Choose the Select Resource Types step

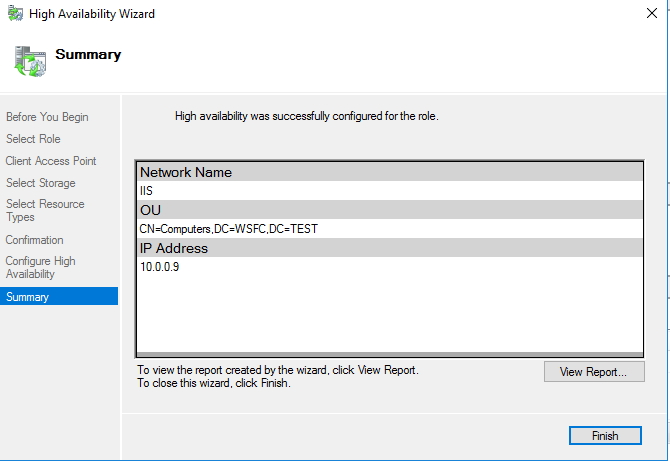(45, 210)
